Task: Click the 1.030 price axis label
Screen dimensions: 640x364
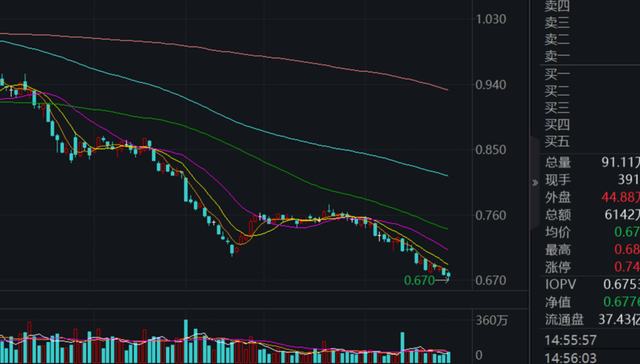Action: pos(491,19)
